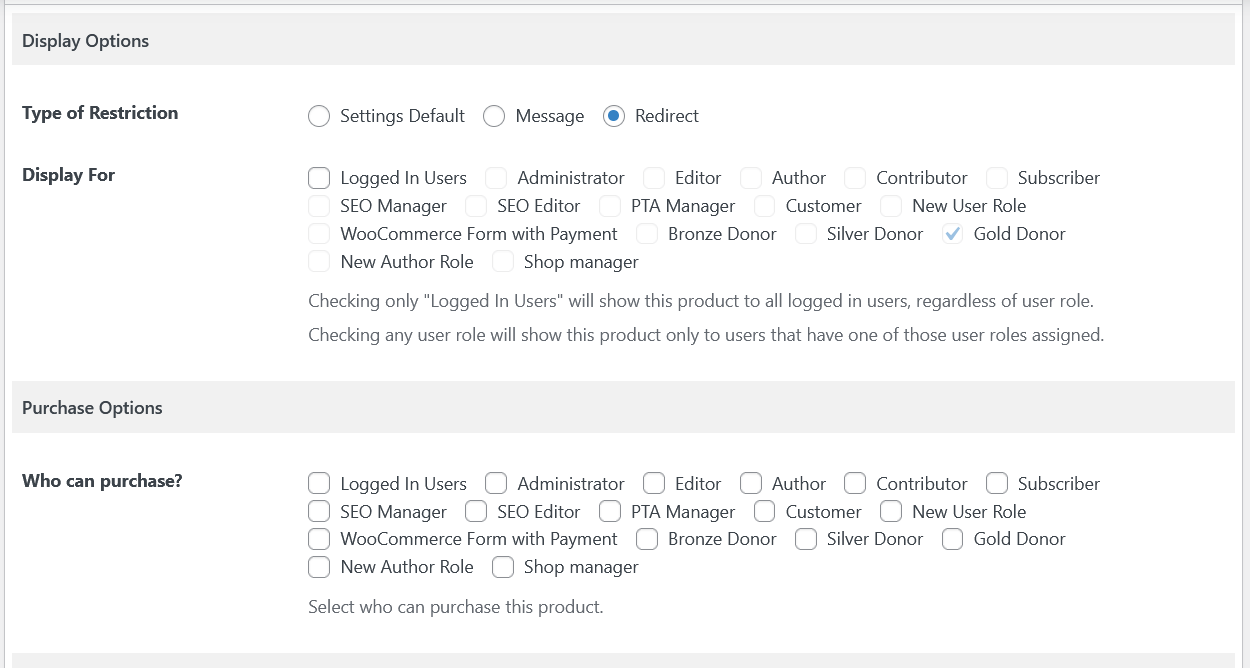Check Silver Donor for Who can purchase

tap(806, 539)
